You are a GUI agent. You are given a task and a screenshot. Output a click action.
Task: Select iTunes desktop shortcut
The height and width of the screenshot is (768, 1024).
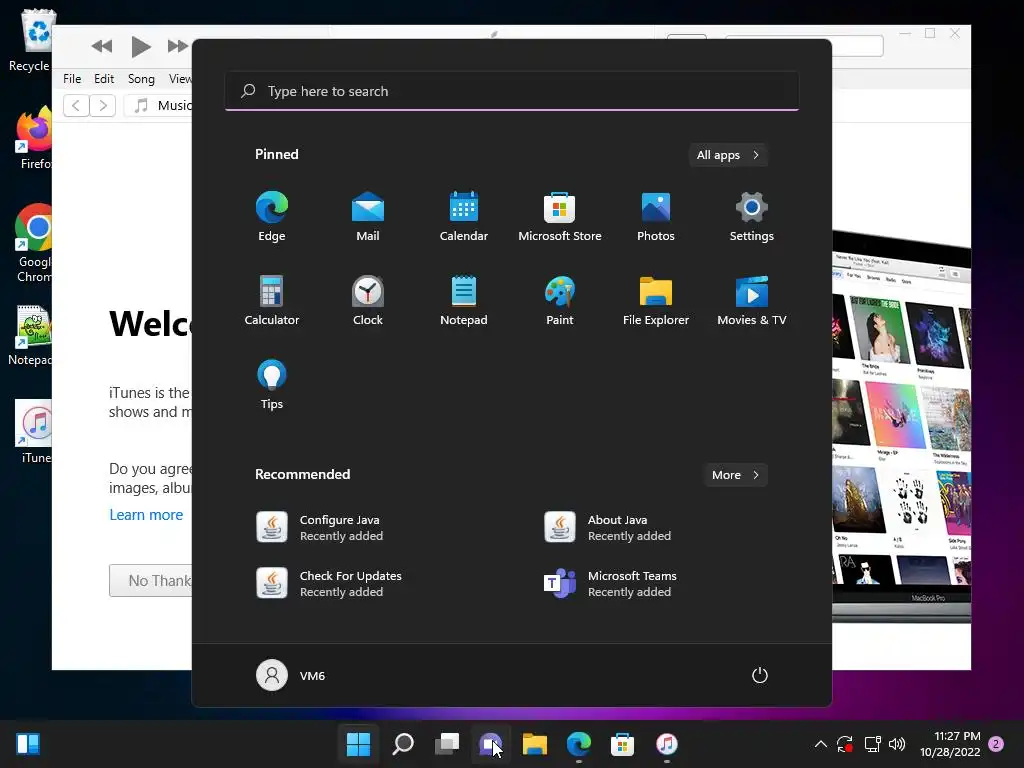(34, 432)
